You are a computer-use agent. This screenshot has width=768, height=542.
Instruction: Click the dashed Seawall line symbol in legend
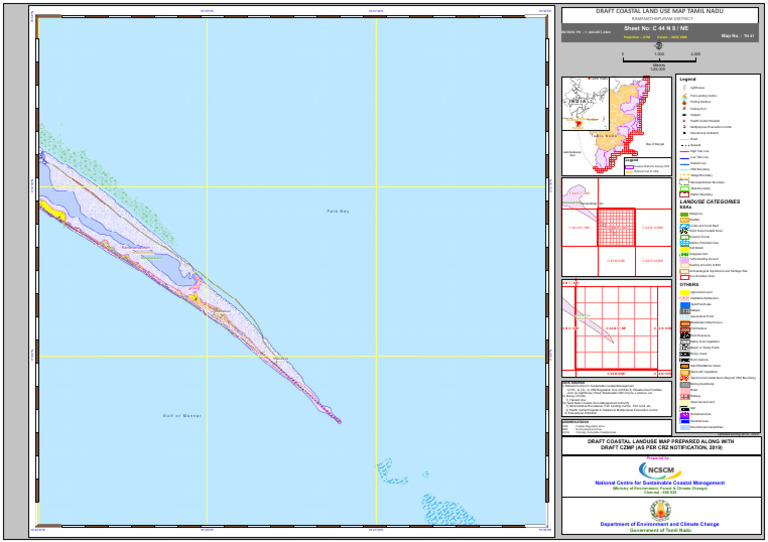pos(684,145)
